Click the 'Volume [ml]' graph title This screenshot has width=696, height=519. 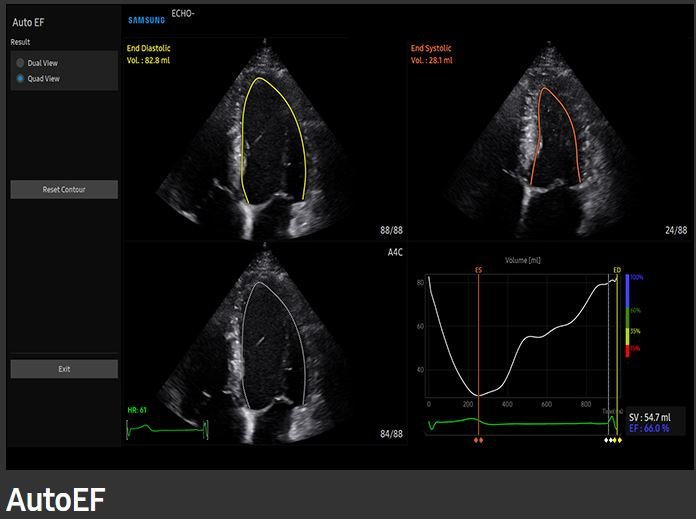[x=523, y=260]
